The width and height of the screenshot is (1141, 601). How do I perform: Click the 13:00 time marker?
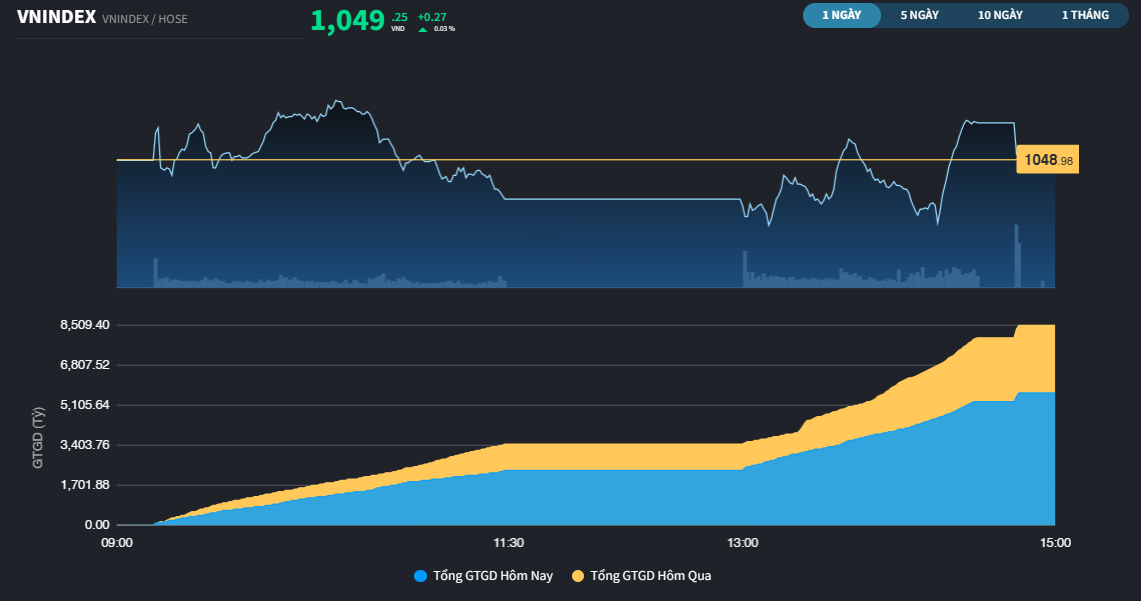(x=742, y=542)
